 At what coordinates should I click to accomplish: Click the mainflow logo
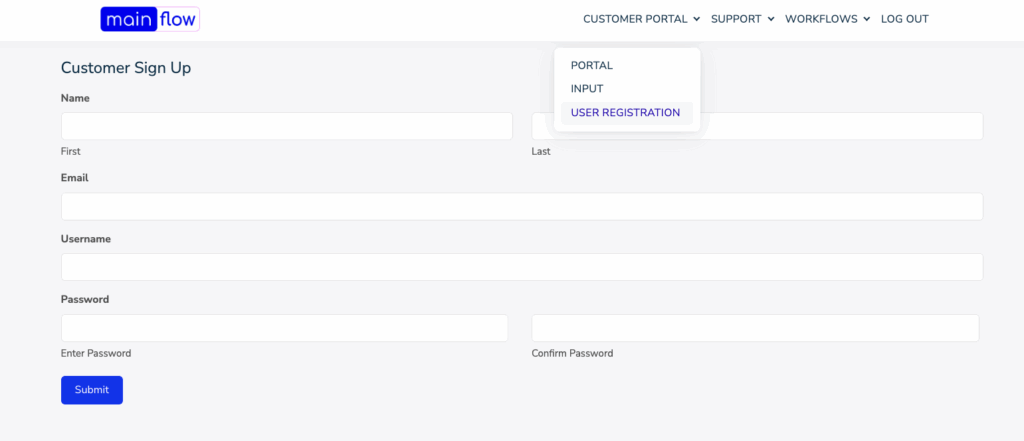coord(150,20)
